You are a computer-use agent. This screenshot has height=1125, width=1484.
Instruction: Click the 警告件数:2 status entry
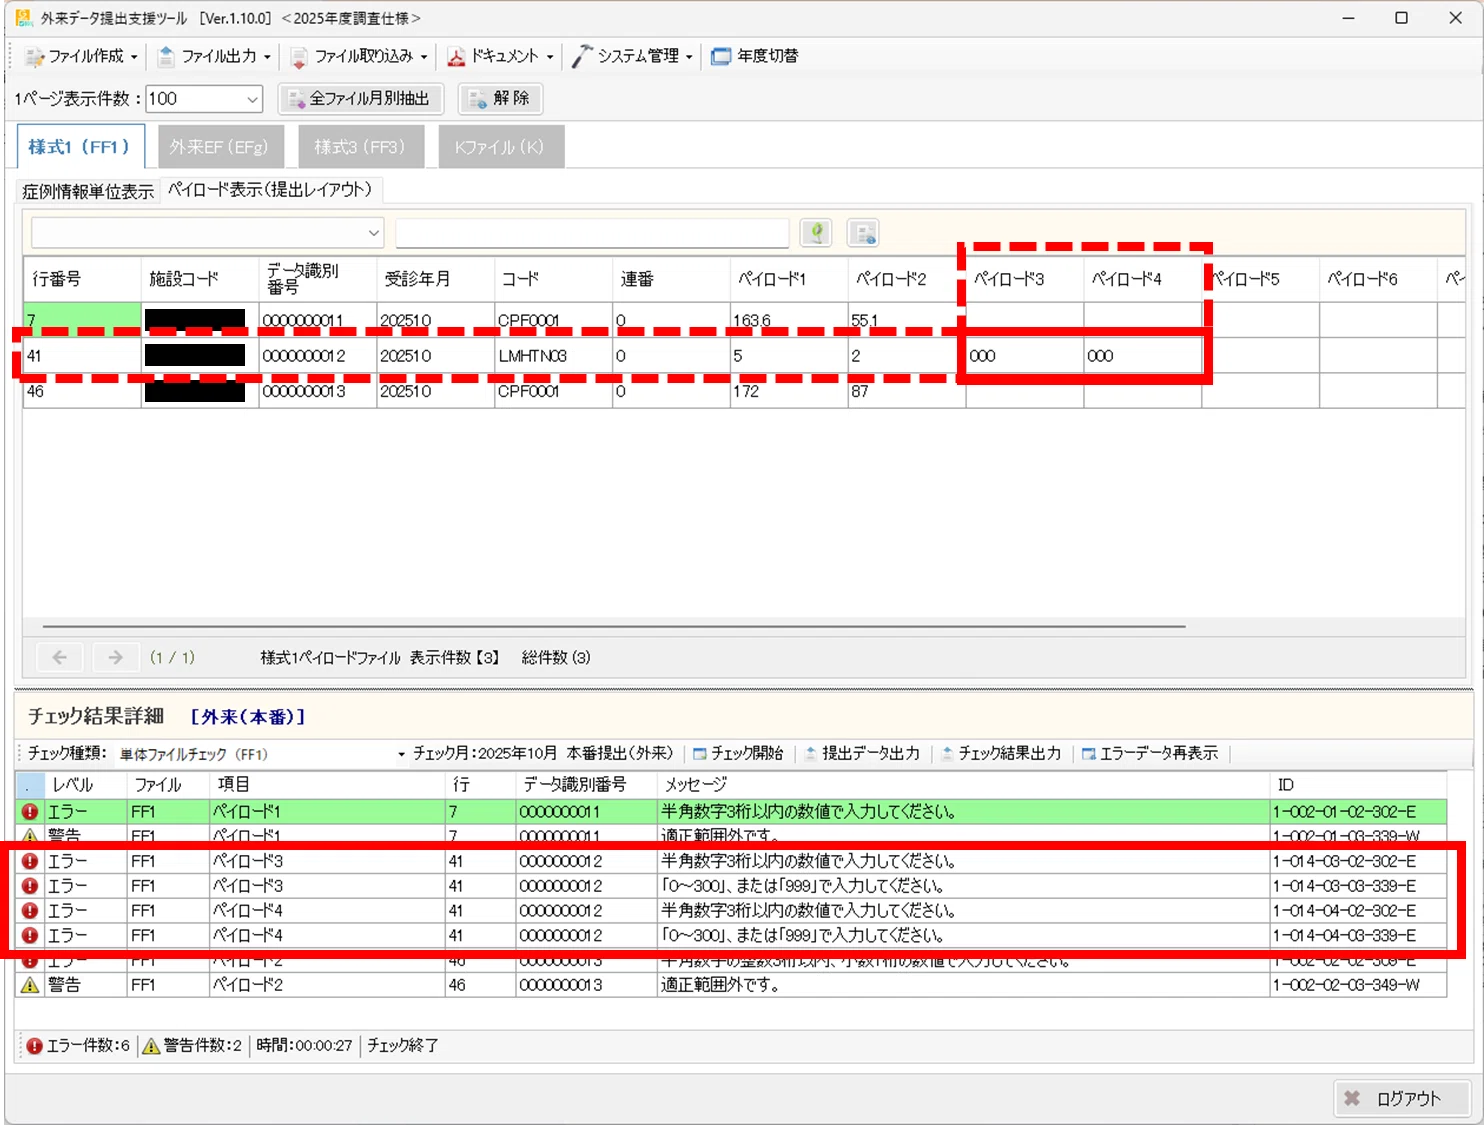click(192, 1045)
